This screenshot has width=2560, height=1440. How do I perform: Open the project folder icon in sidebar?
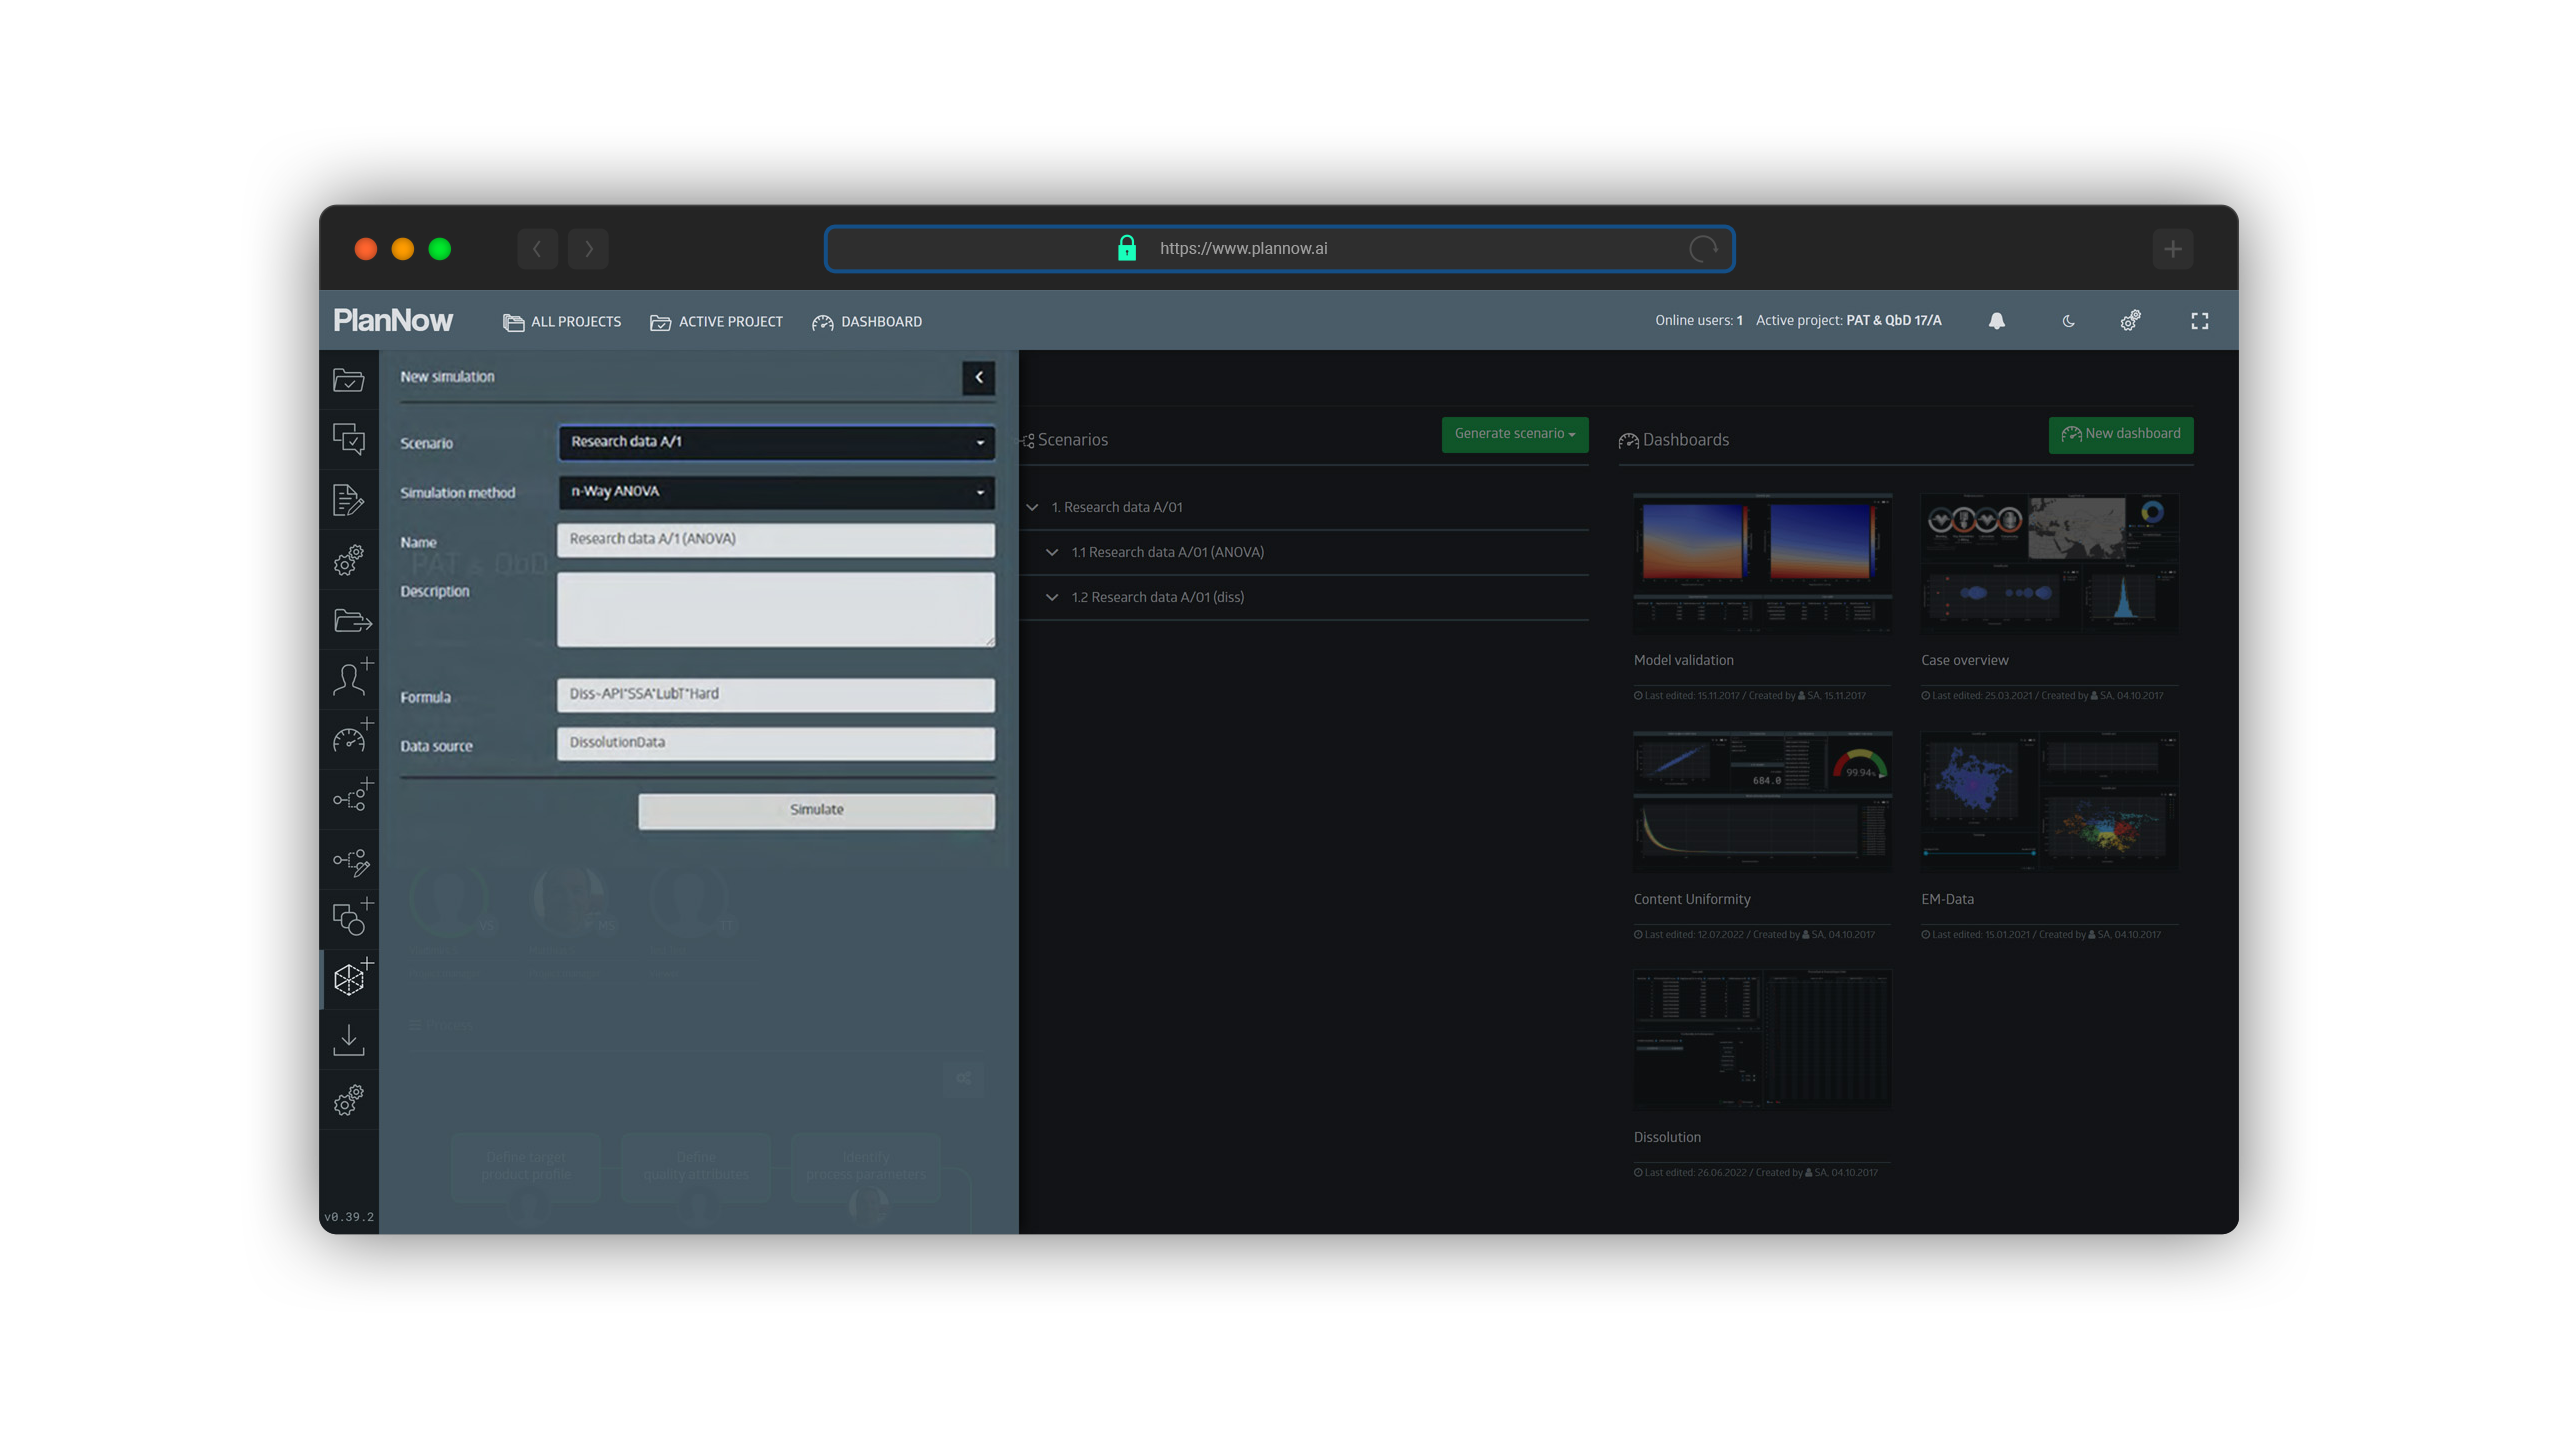(x=348, y=380)
